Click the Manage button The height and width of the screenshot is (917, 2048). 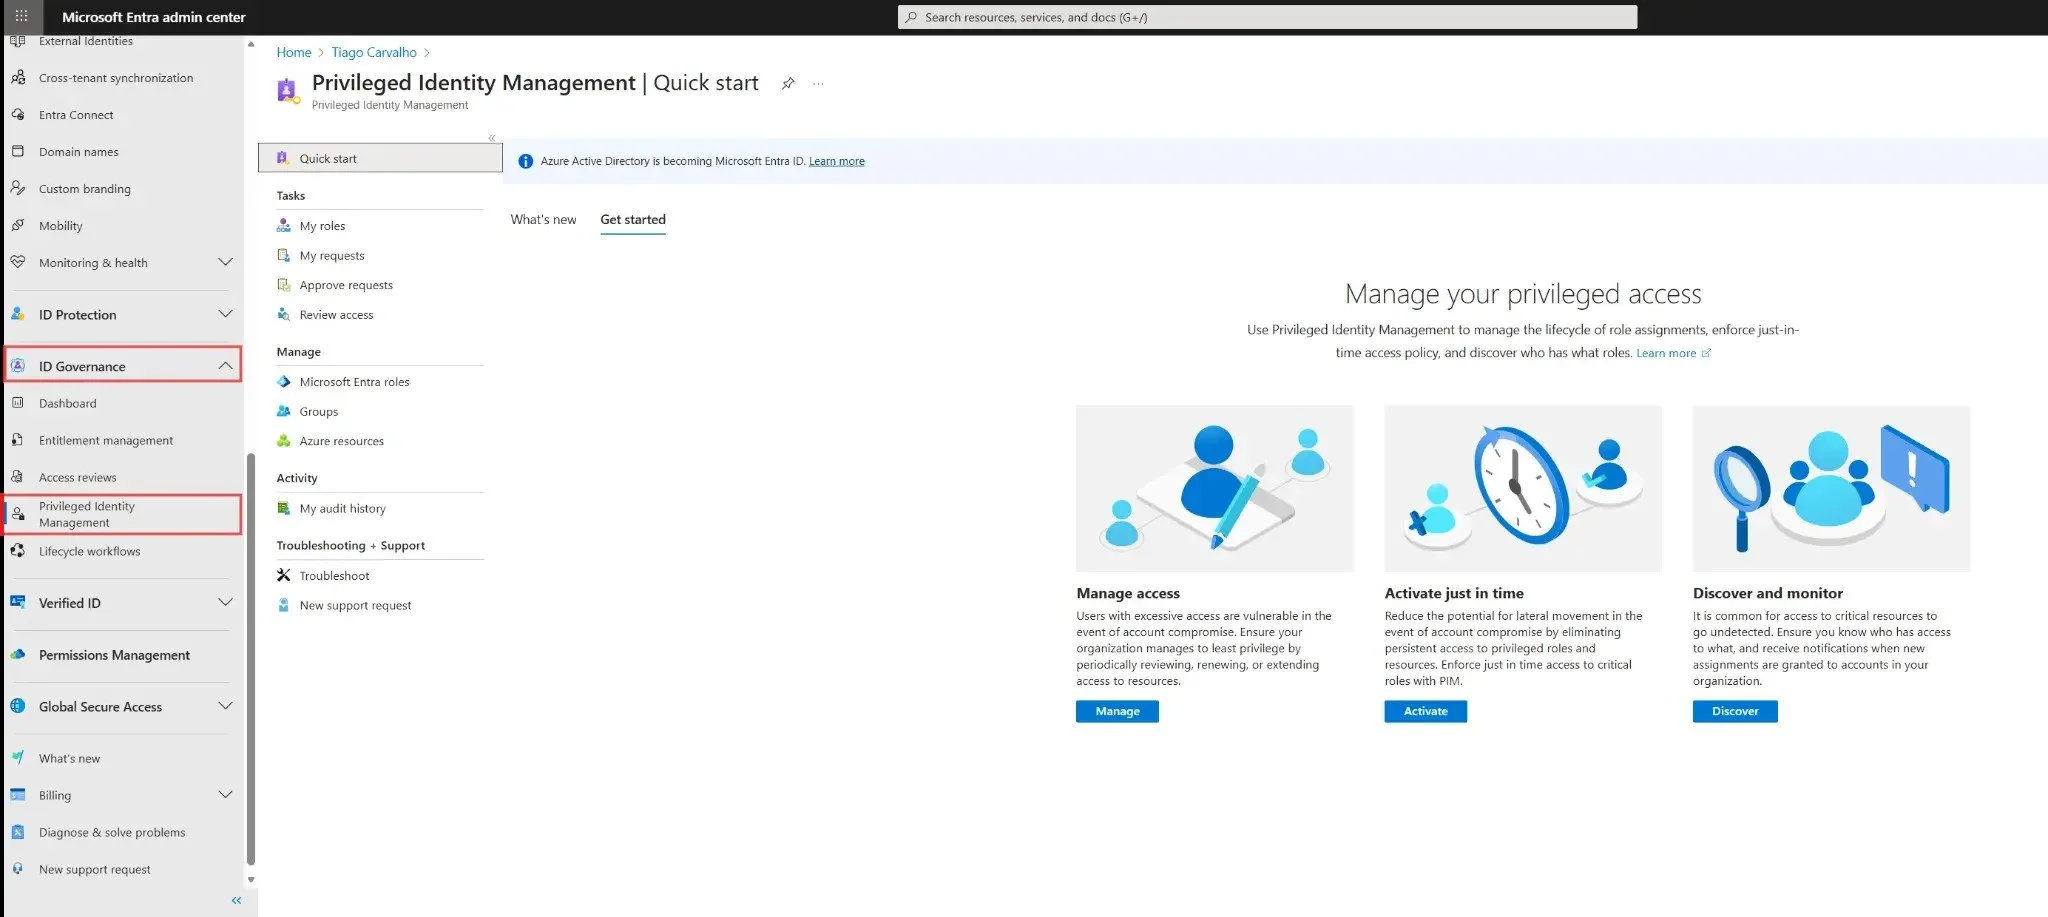click(x=1117, y=711)
